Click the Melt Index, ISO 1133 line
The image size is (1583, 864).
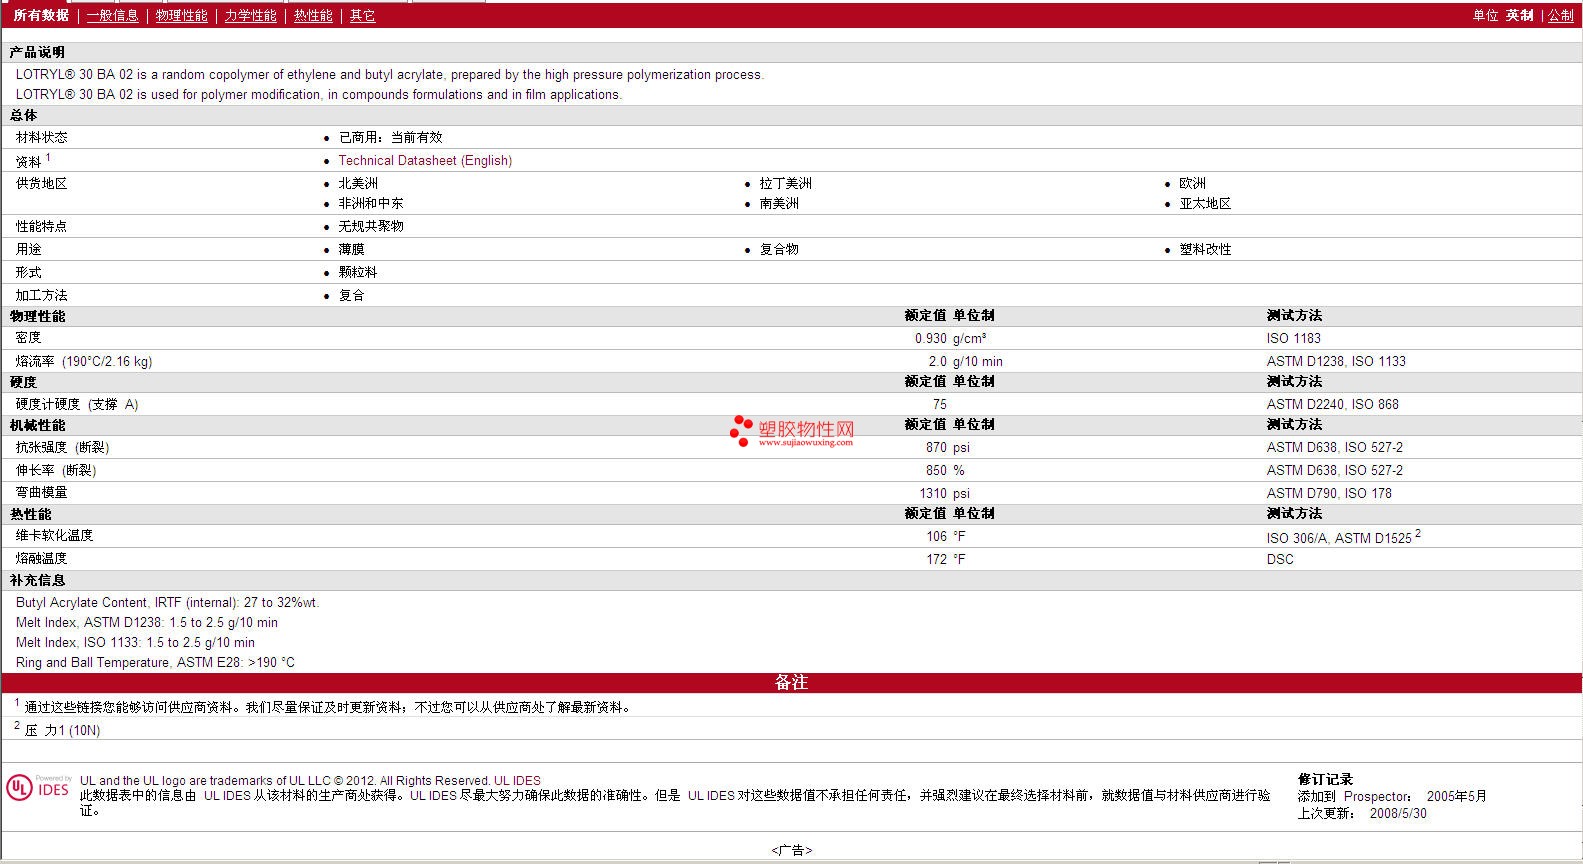135,643
